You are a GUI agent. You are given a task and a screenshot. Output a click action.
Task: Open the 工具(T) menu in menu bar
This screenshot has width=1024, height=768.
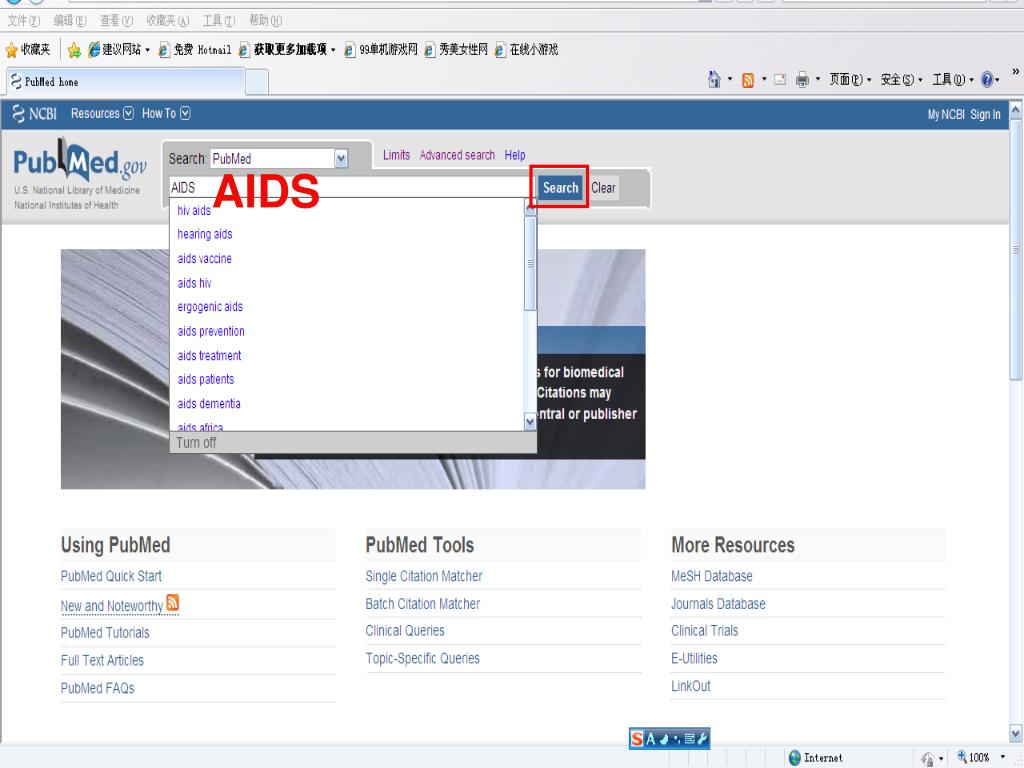(219, 21)
